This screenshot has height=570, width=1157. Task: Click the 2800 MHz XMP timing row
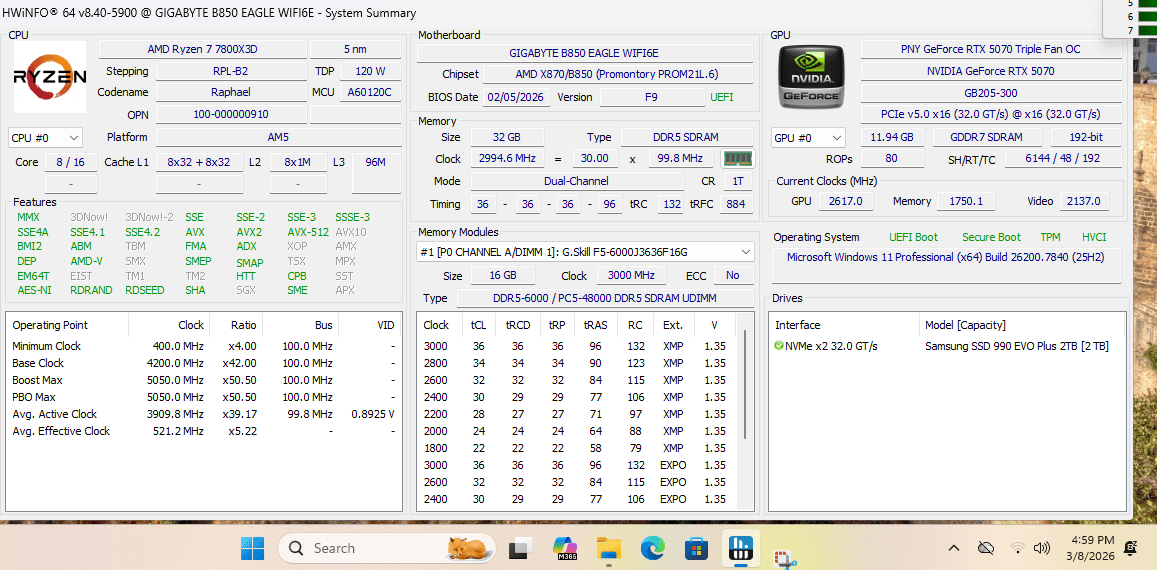[577, 363]
